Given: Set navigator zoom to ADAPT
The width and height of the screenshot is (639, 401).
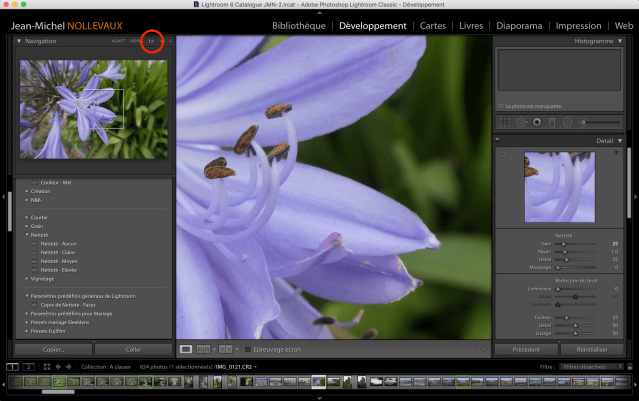Looking at the screenshot, I should pos(118,41).
